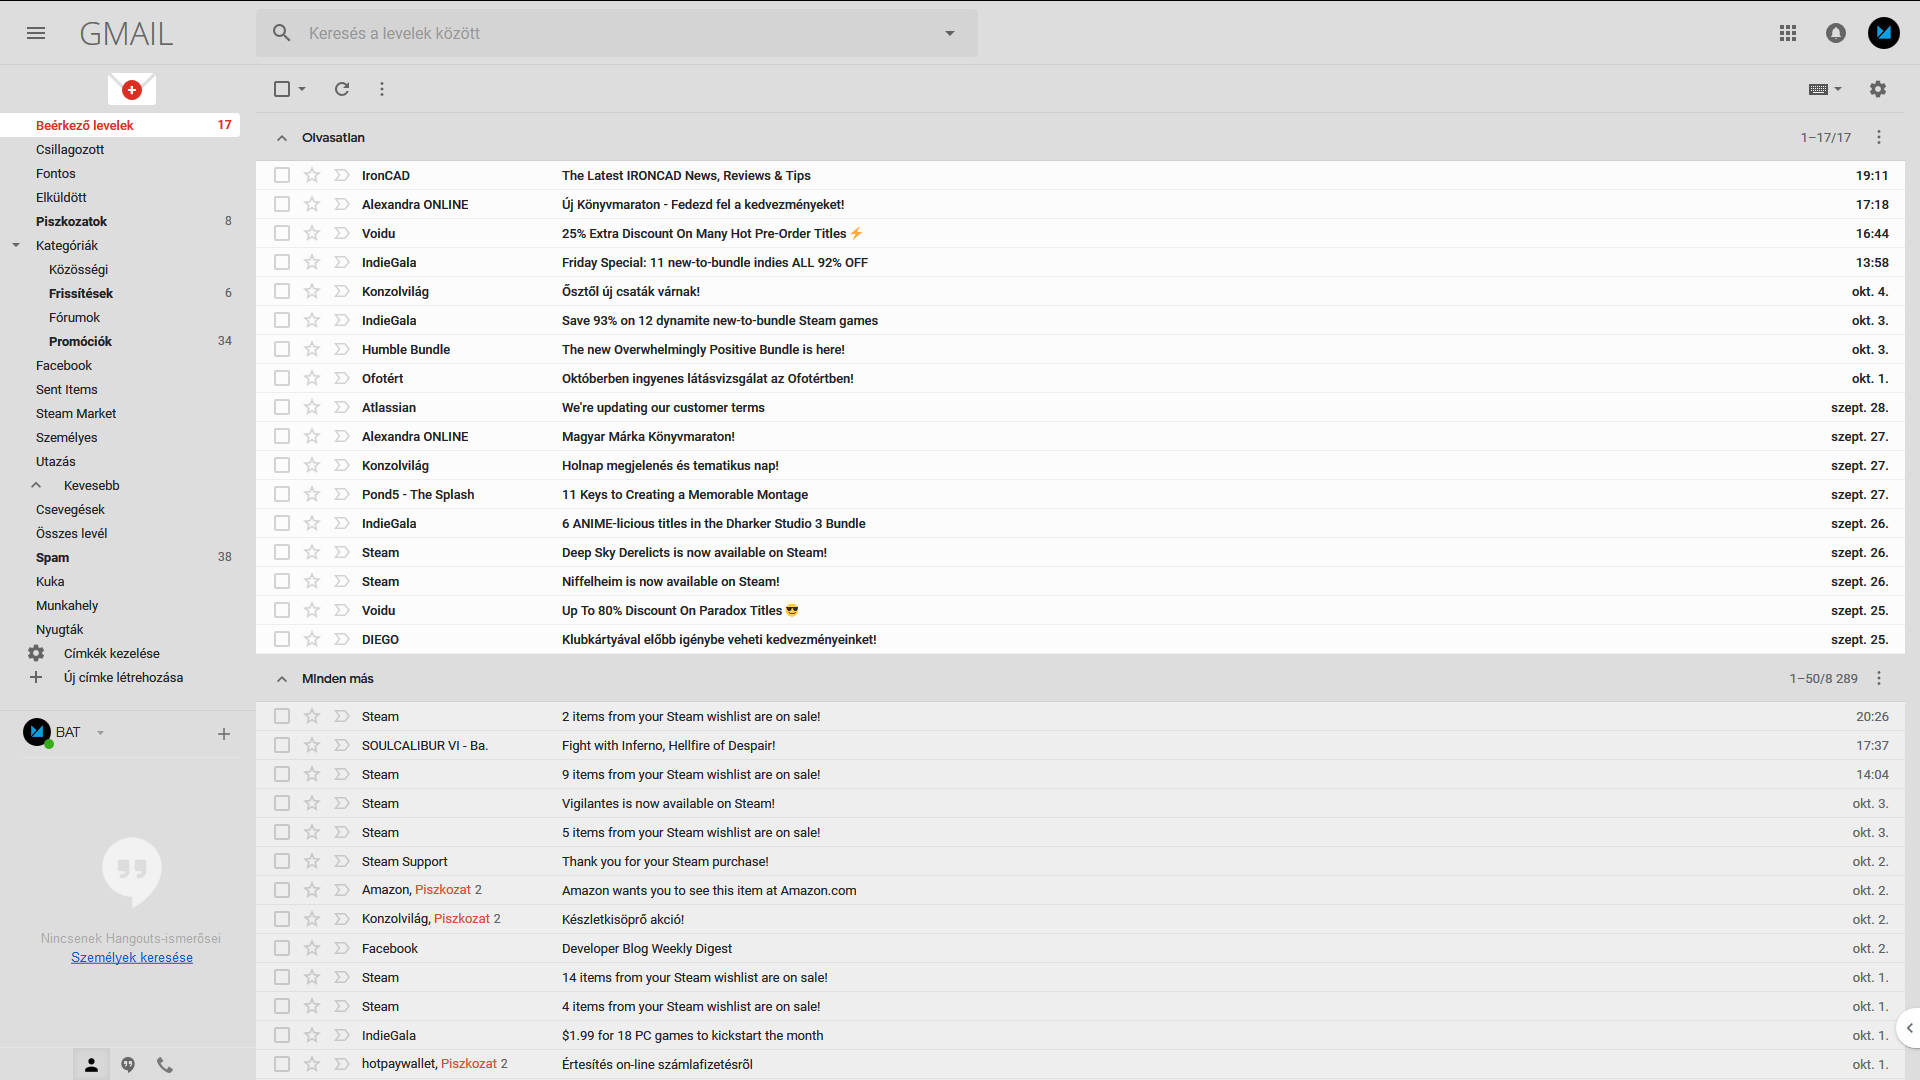Screen dimensions: 1920x1080
Task: Collapse the Minden más section
Action: tap(282, 679)
